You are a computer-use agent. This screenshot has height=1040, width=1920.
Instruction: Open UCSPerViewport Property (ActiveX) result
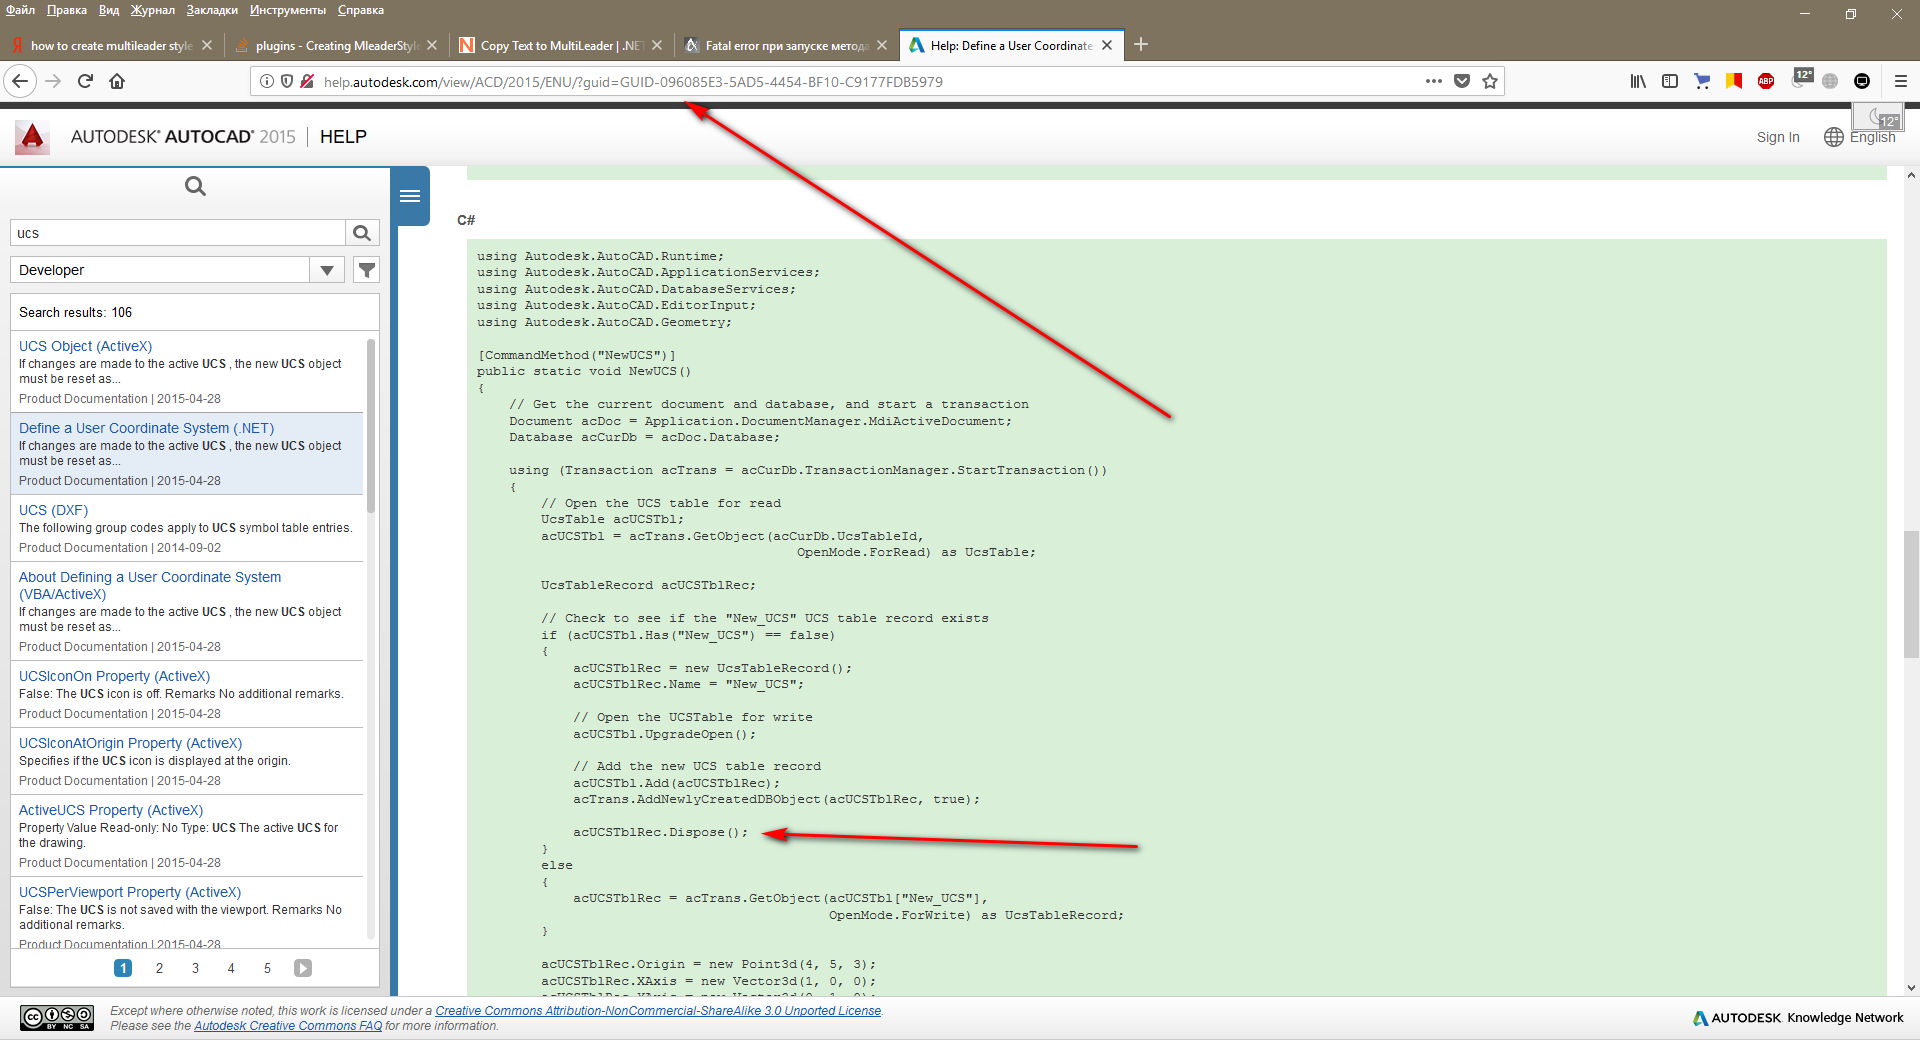coord(129,892)
